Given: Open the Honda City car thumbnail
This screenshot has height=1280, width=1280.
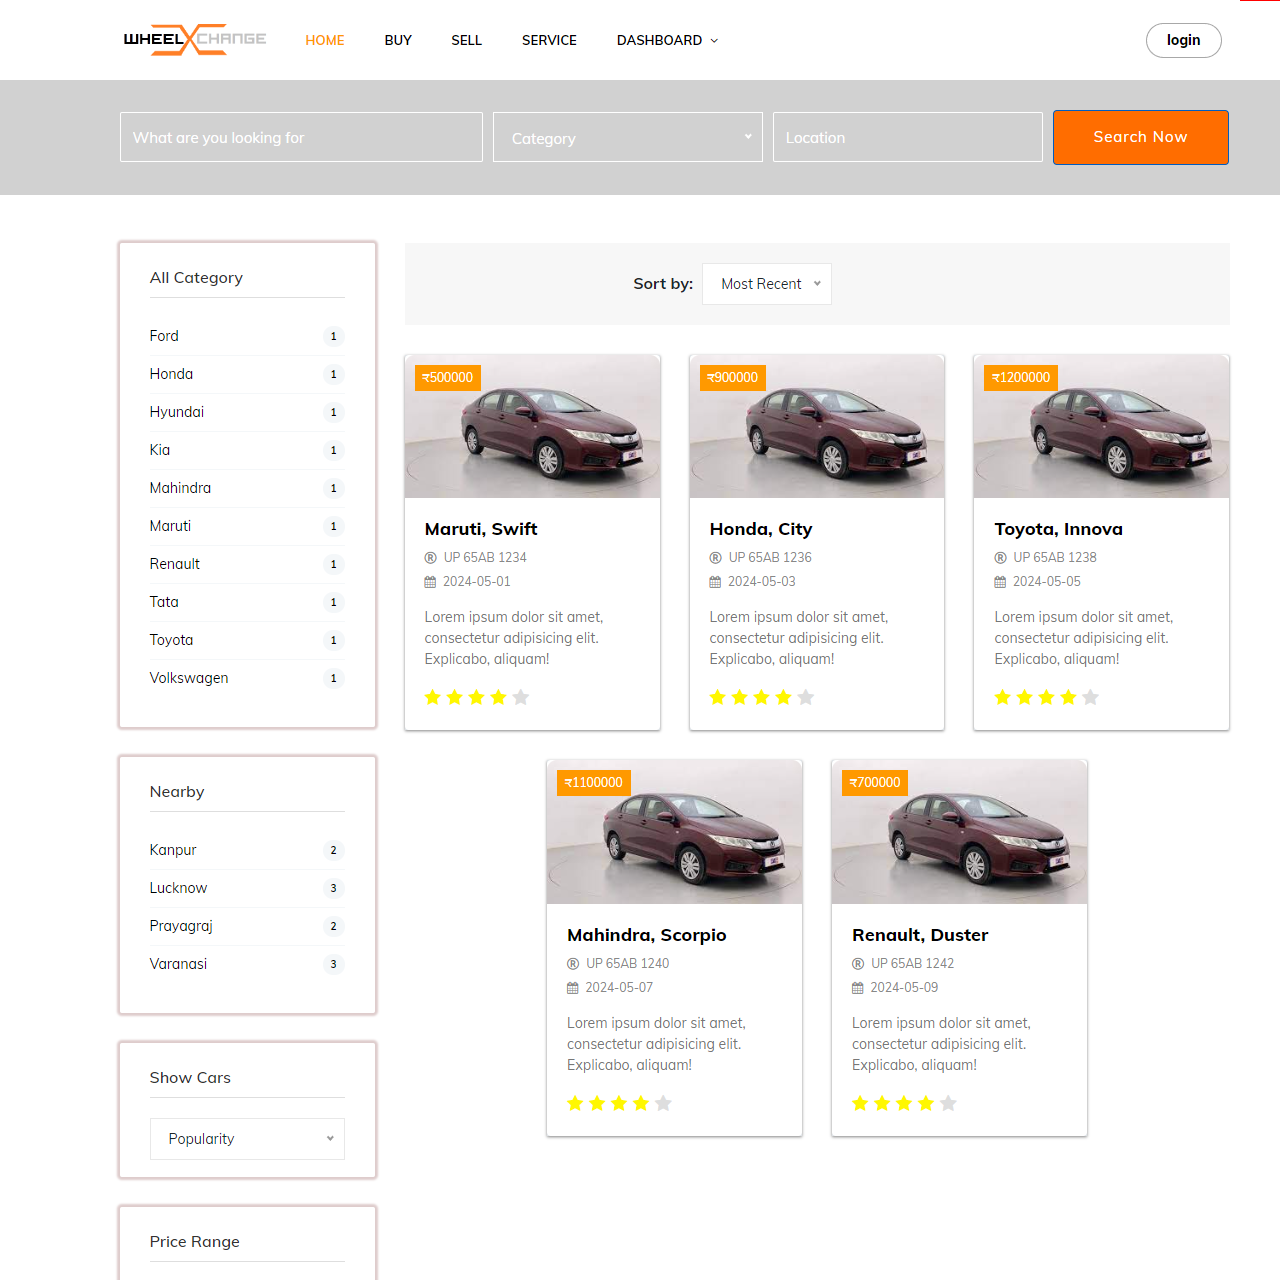Looking at the screenshot, I should tap(817, 427).
